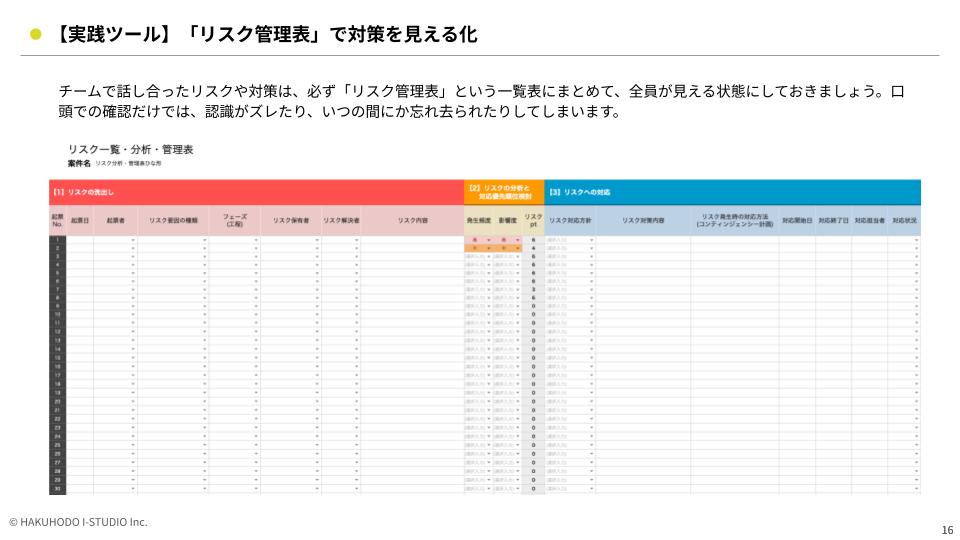Click the HAKUHODO I-STUDIO Inc. copyright text
Viewport: 960px width, 540px height.
click(78, 522)
